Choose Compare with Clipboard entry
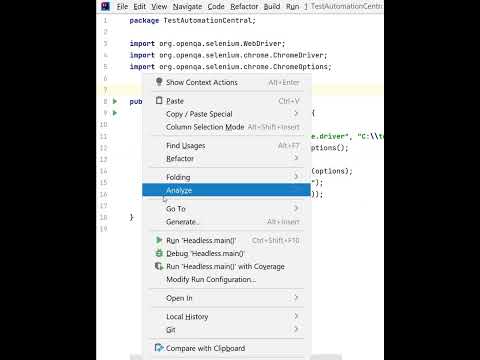Viewport: 480px width, 360px height. pyautogui.click(x=227, y=348)
